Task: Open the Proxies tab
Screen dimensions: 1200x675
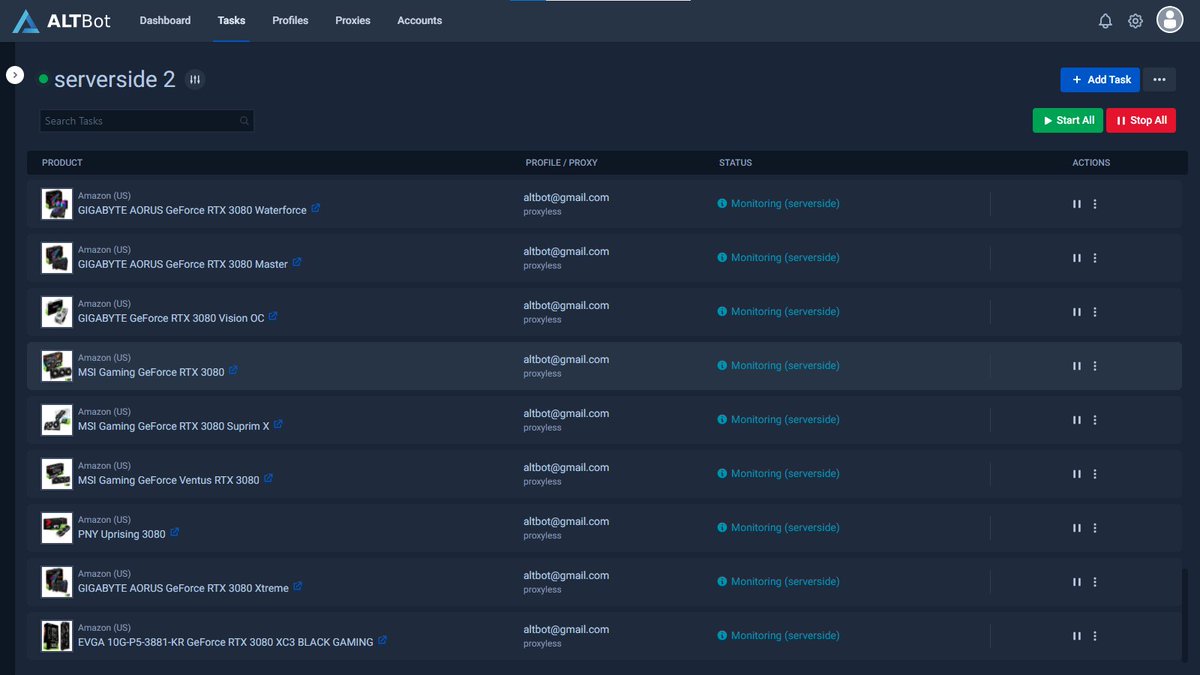Action: coord(353,20)
